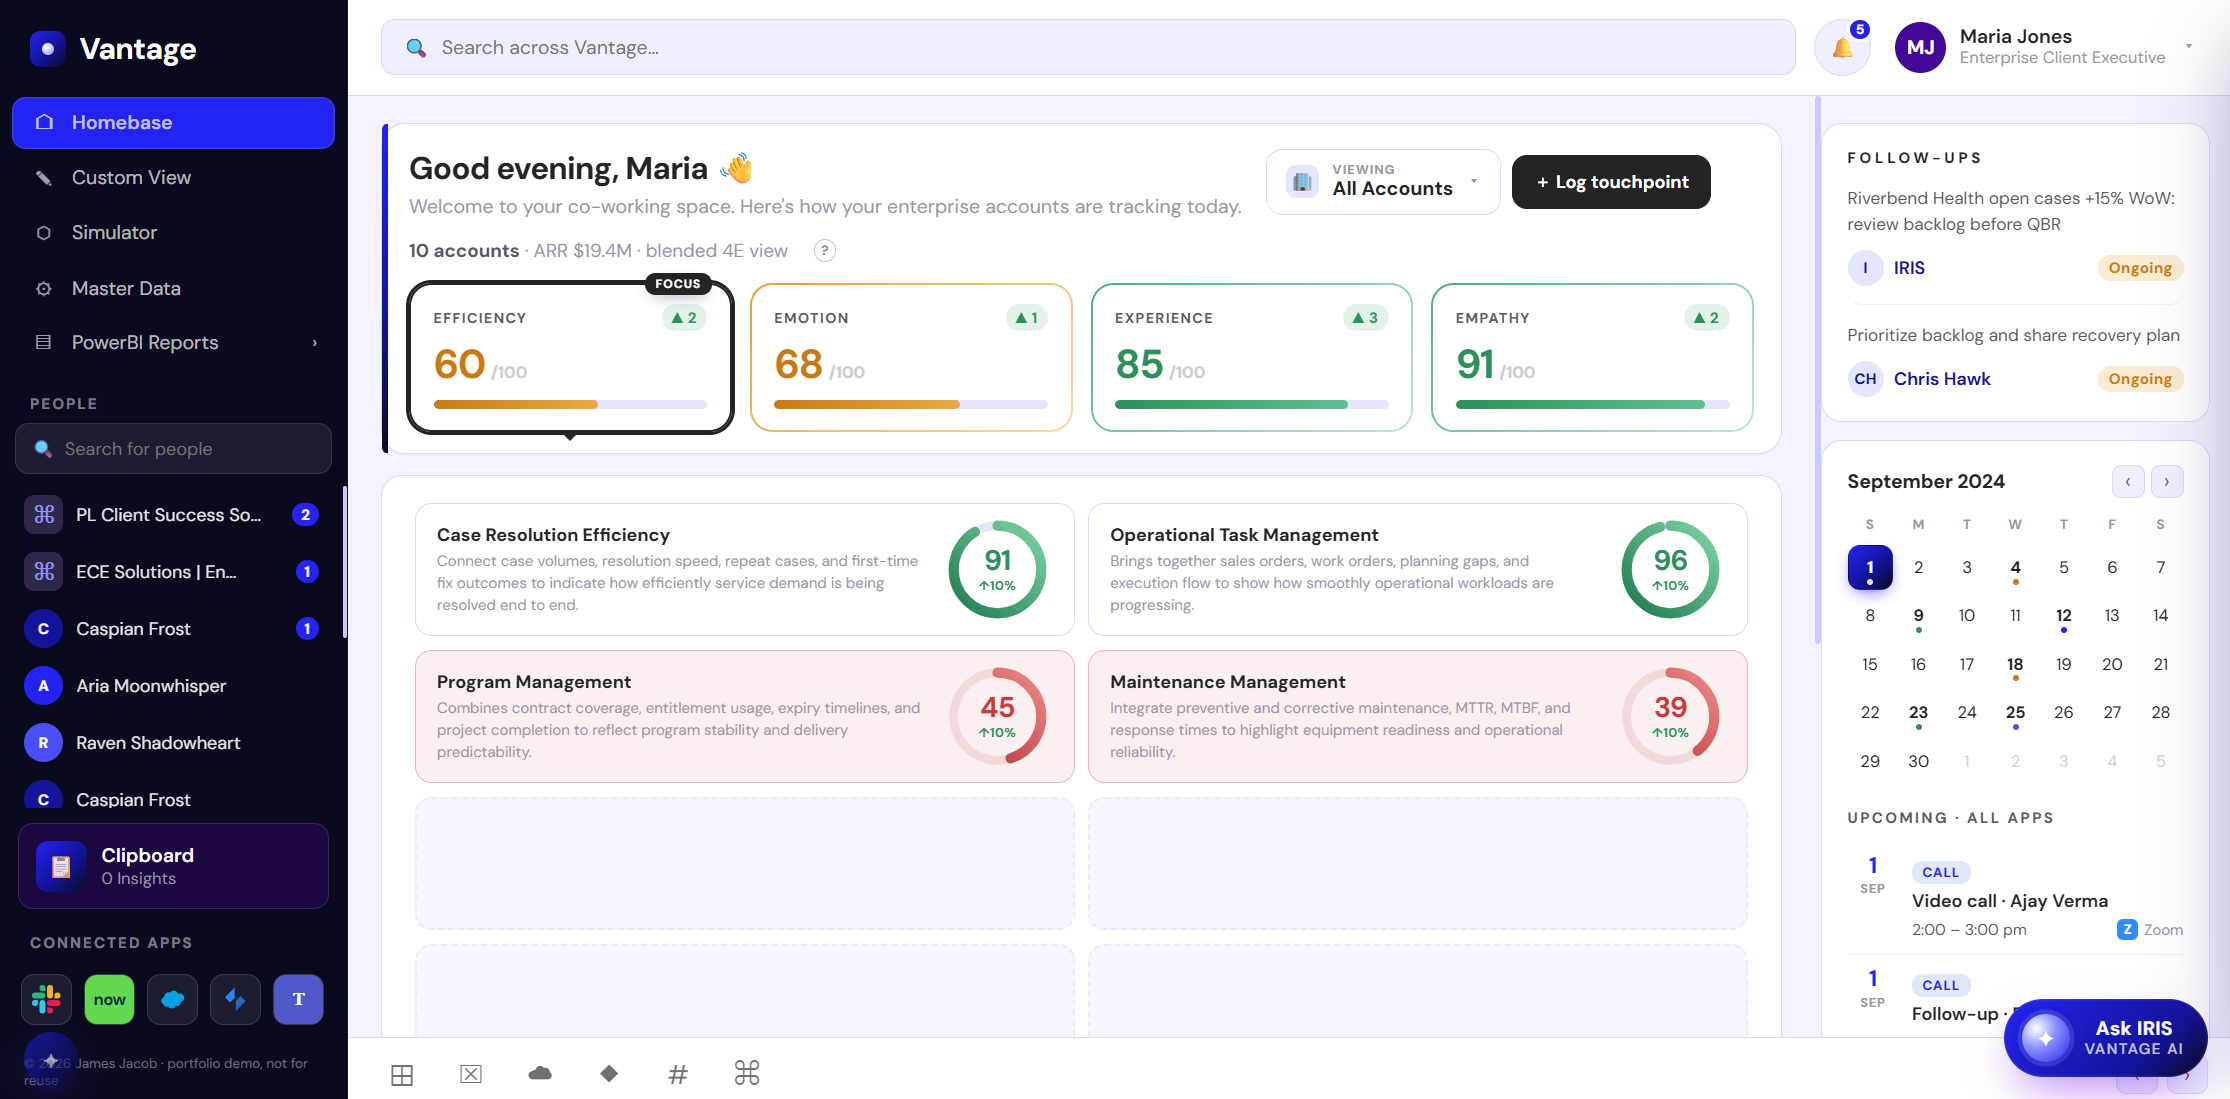Click the Maintenance Management 39 gauge
2230x1099 pixels.
click(x=1670, y=716)
